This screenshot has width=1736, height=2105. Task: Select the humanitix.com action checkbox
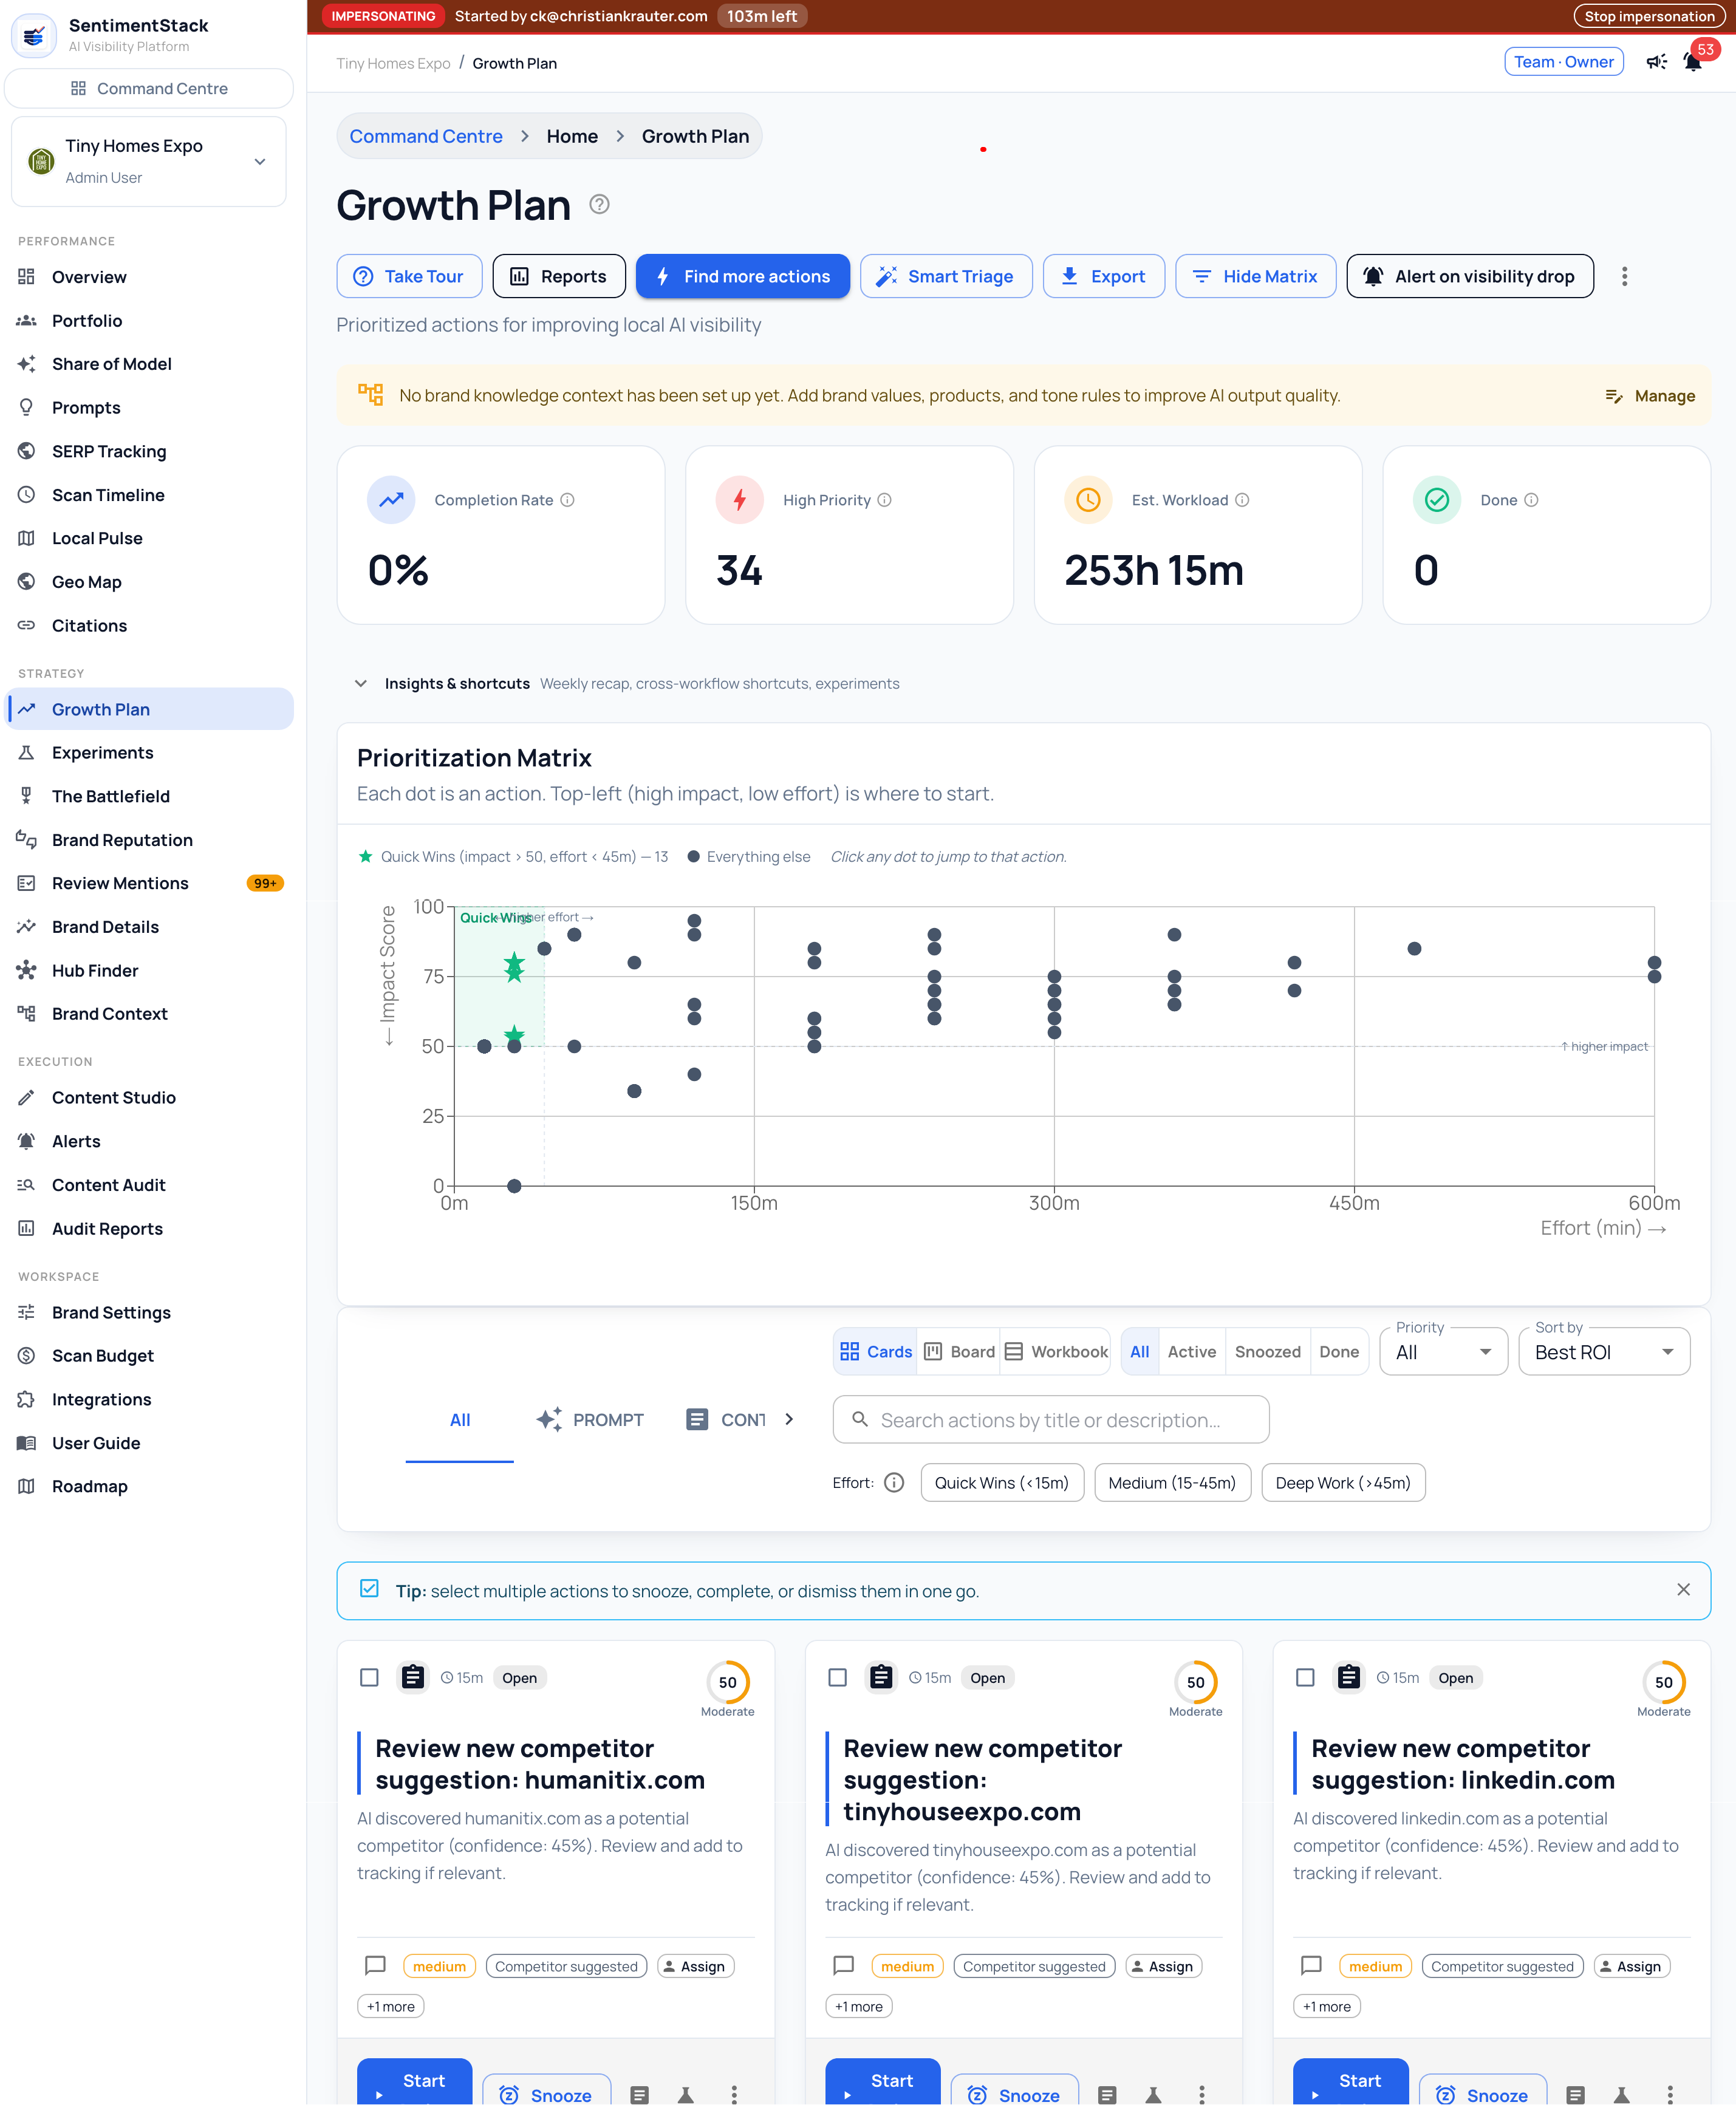(x=369, y=1677)
